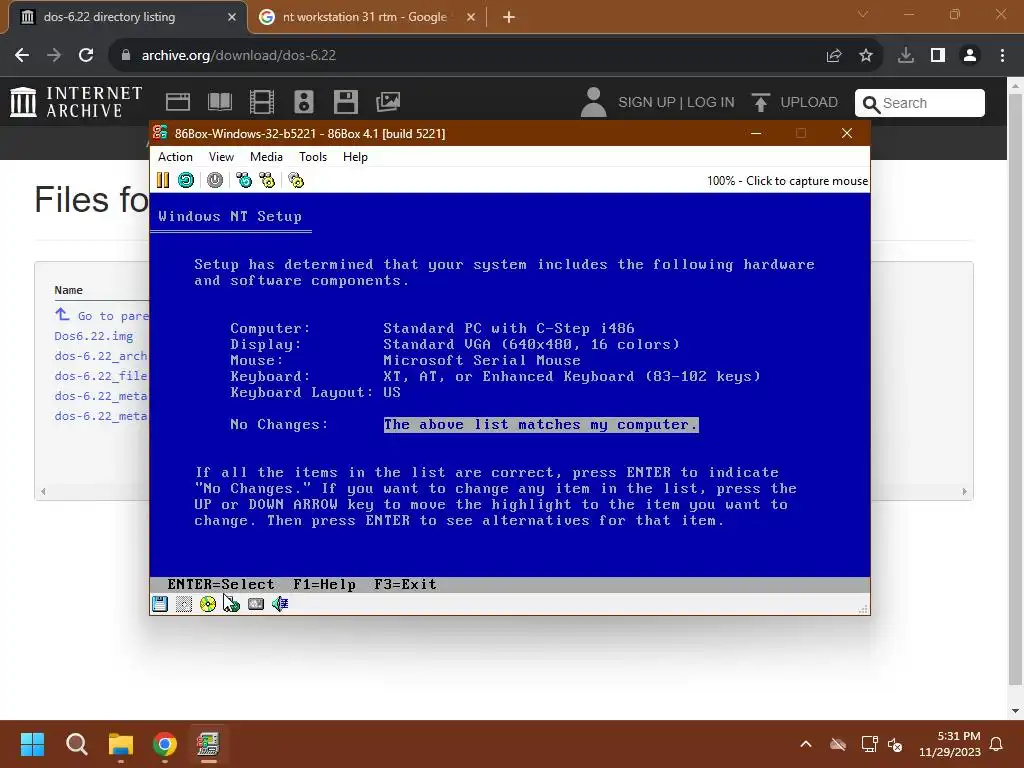Toggle Chrome side panel icon
Image resolution: width=1024 pixels, height=768 pixels.
(x=938, y=55)
